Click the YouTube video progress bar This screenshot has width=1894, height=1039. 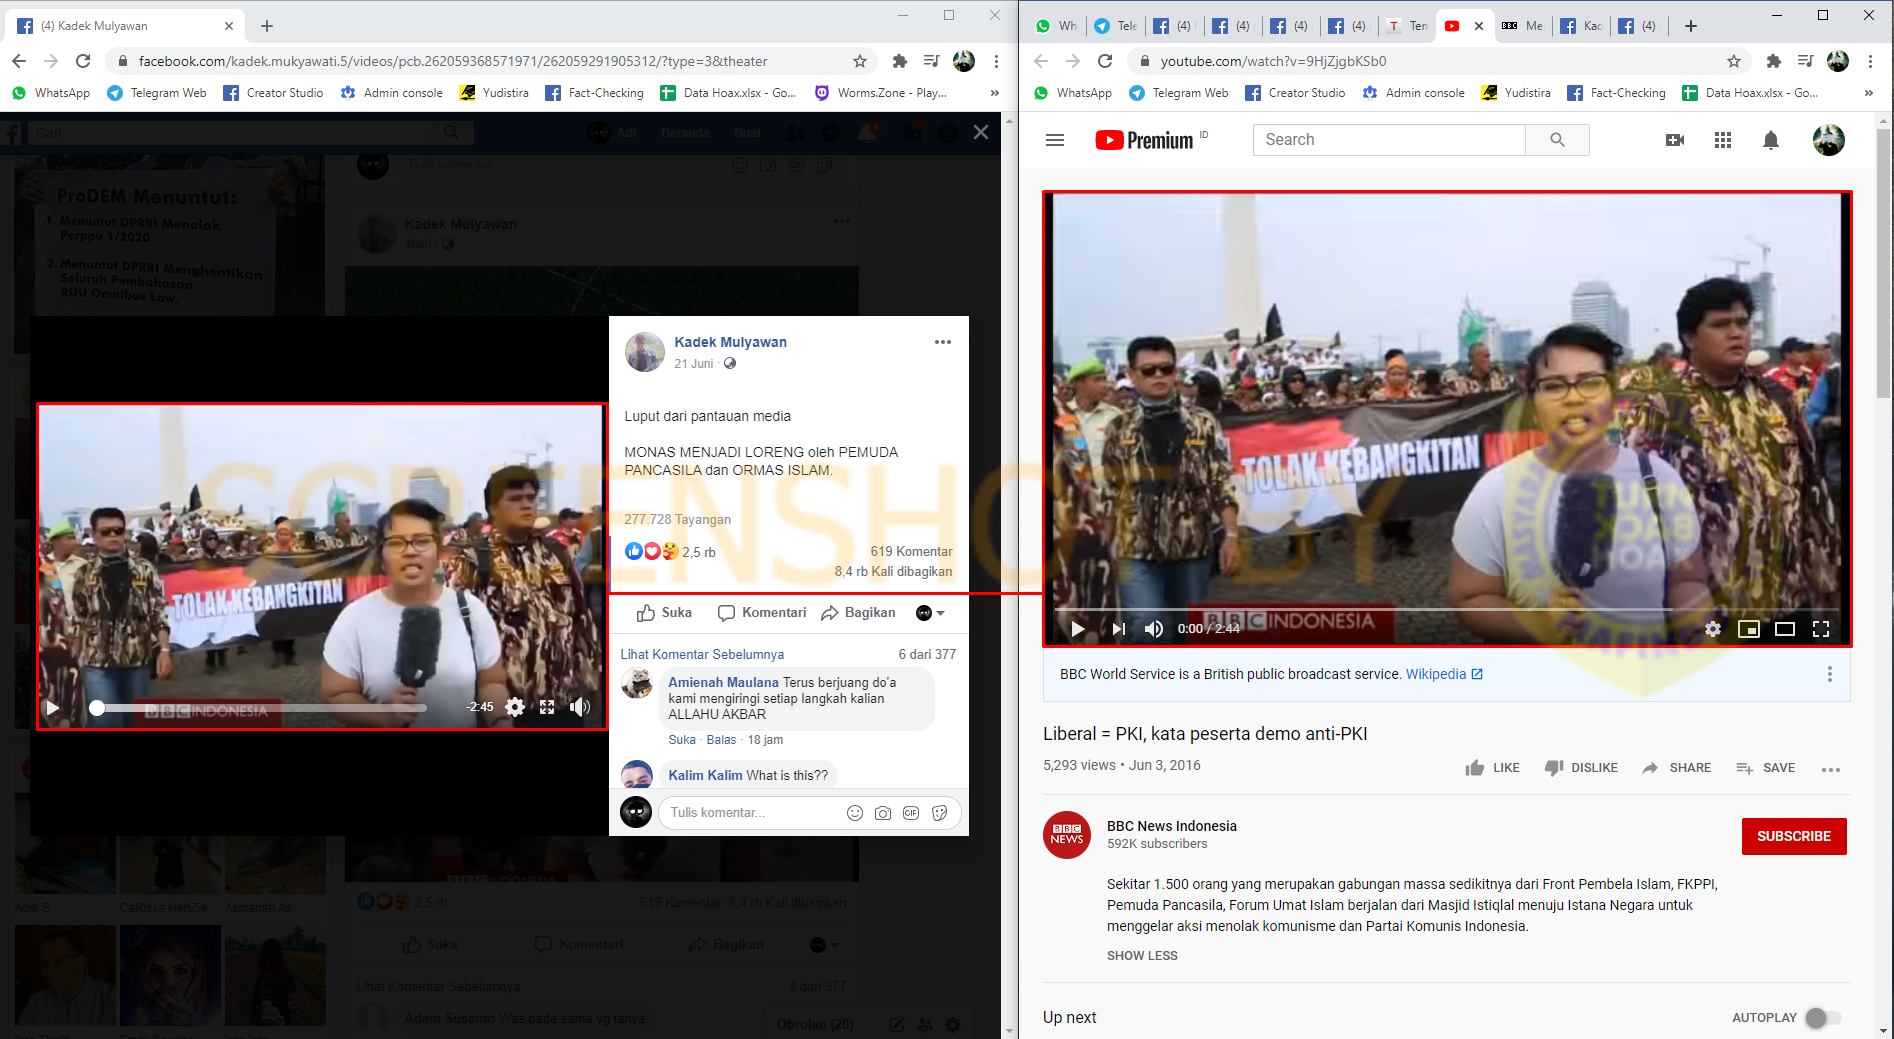1447,609
